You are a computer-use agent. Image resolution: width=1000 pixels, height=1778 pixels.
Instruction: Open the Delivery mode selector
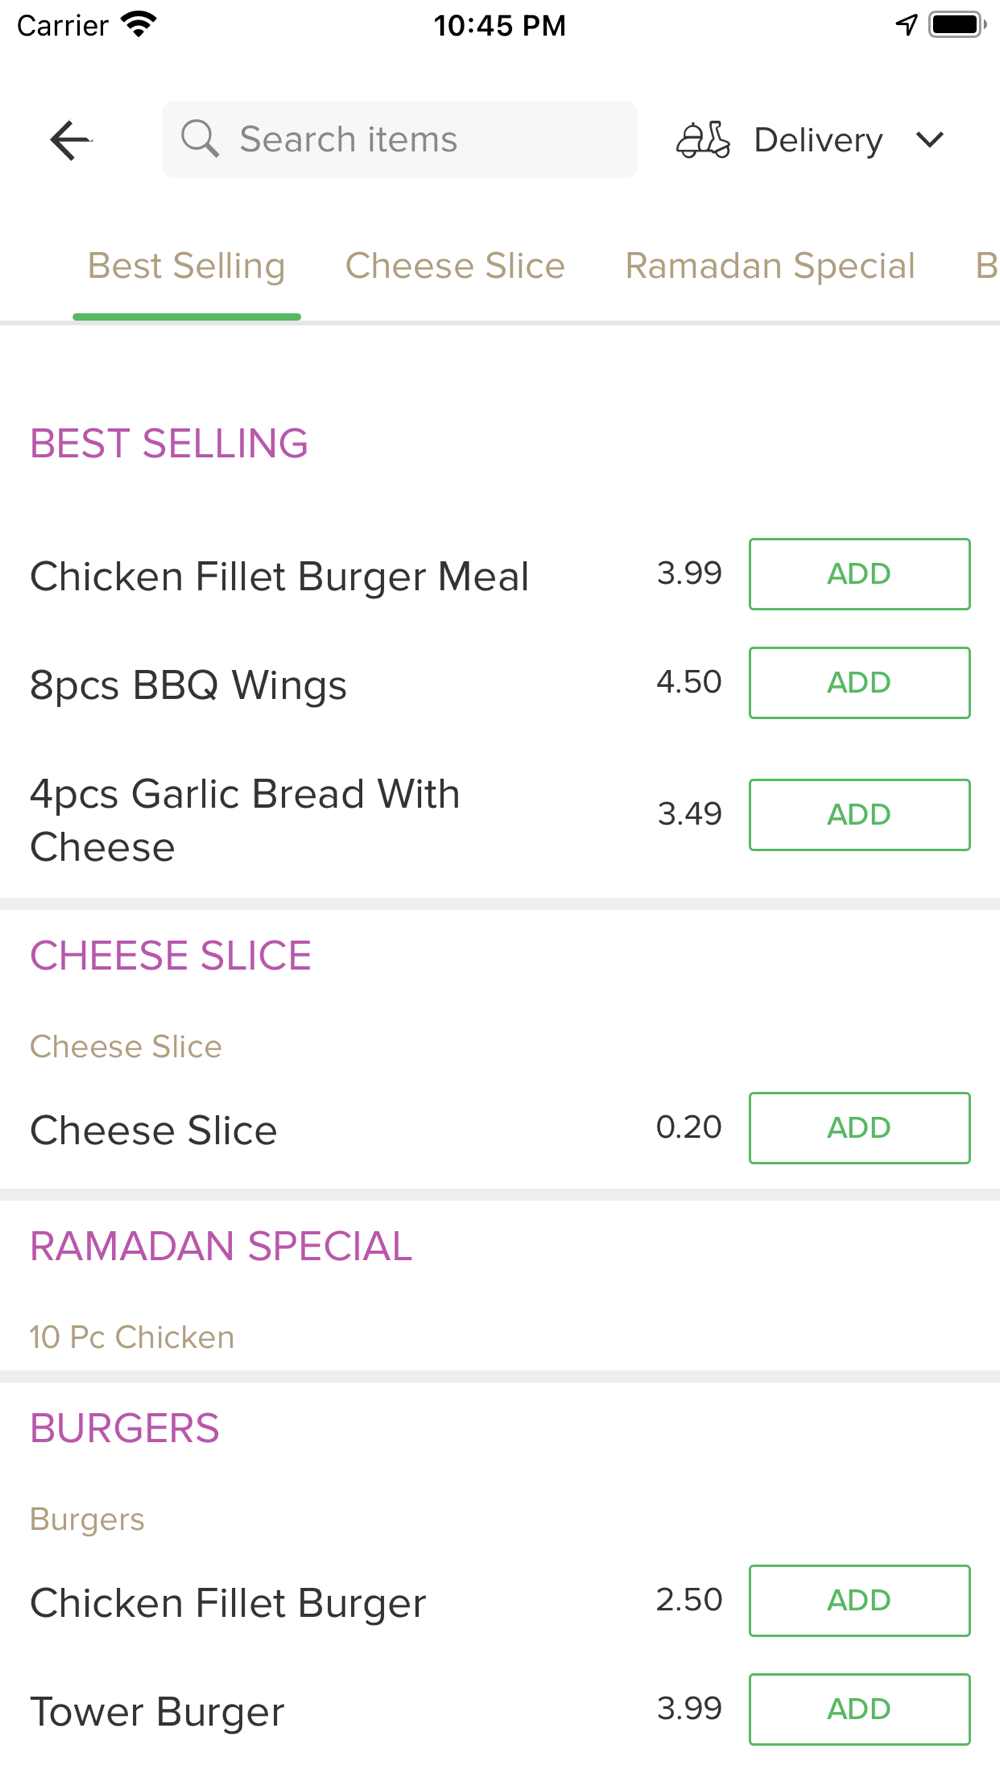(x=811, y=140)
